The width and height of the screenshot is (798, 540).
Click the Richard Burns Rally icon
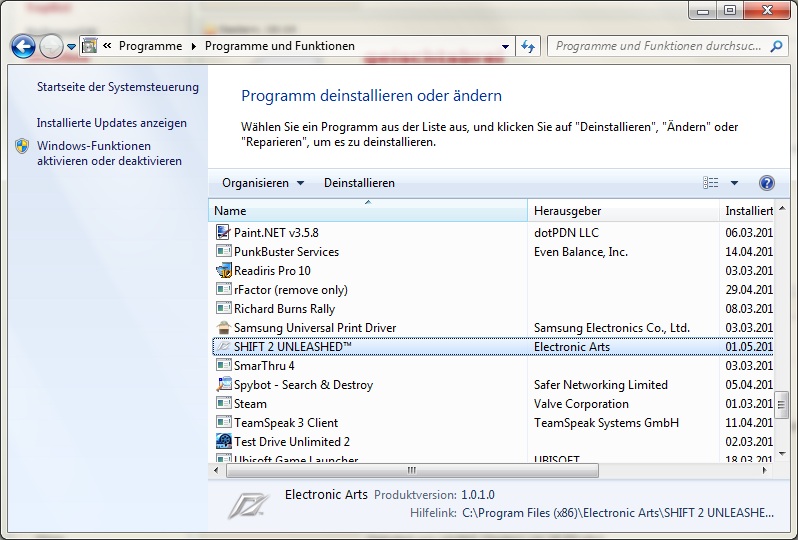(223, 308)
